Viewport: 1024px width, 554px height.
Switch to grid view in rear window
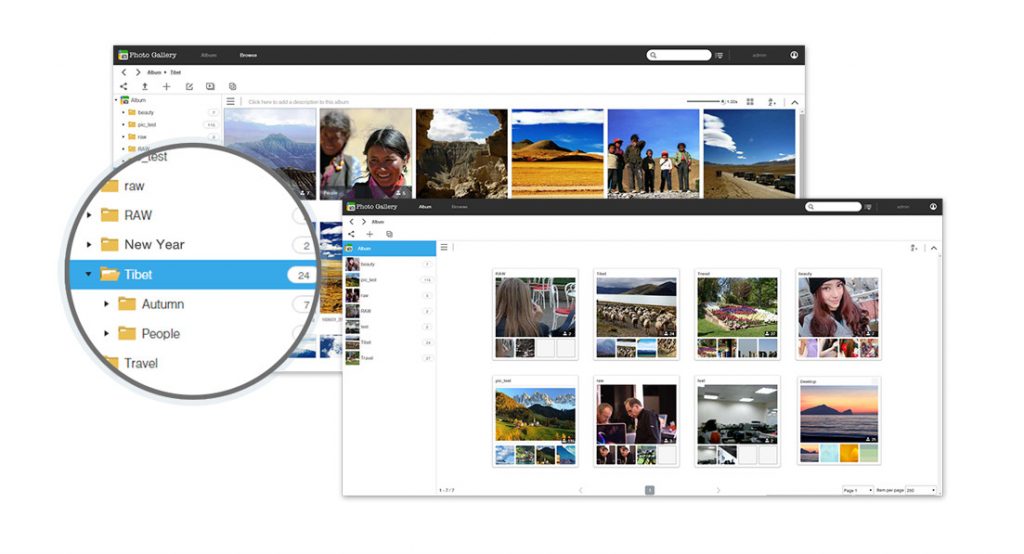(750, 102)
